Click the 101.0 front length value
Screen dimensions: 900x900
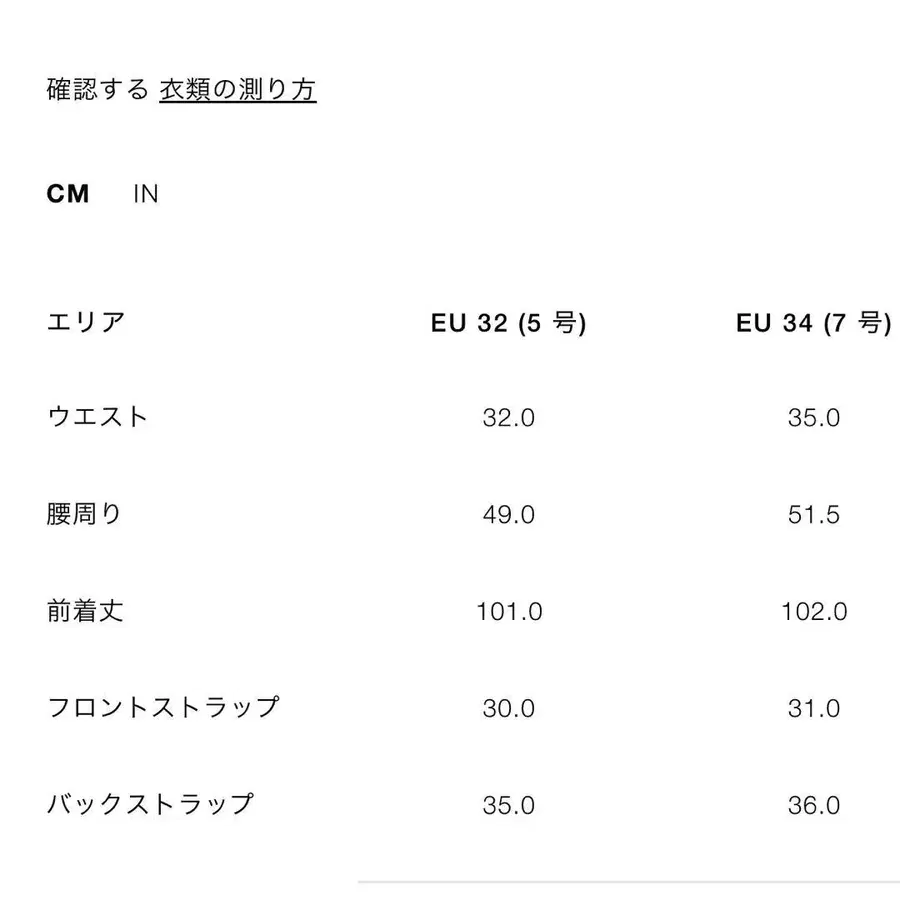click(x=510, y=611)
